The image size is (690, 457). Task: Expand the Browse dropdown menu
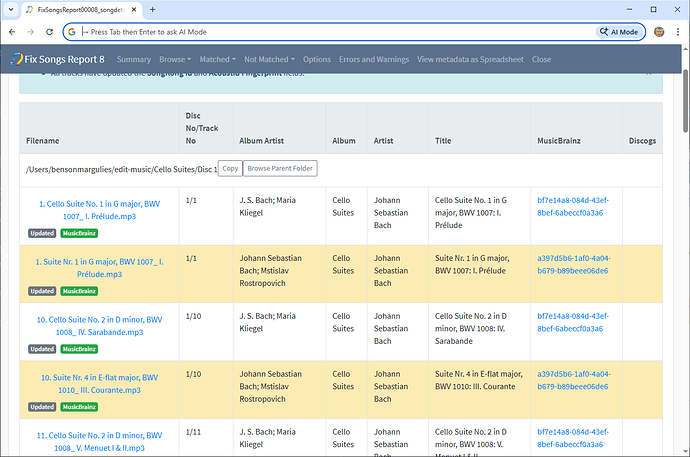click(x=176, y=59)
